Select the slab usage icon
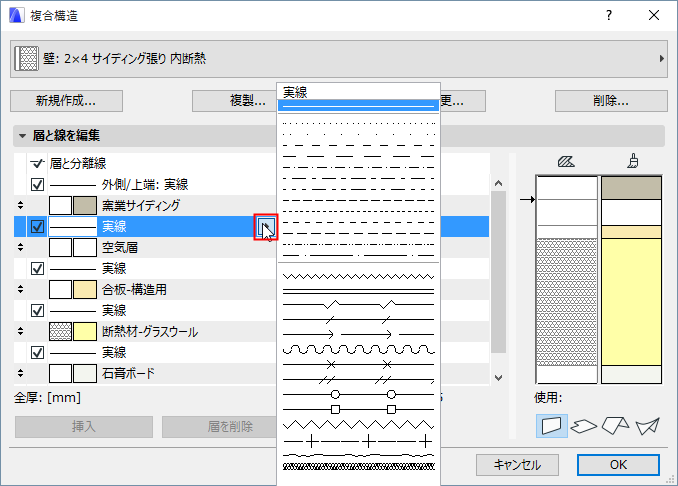 point(584,426)
